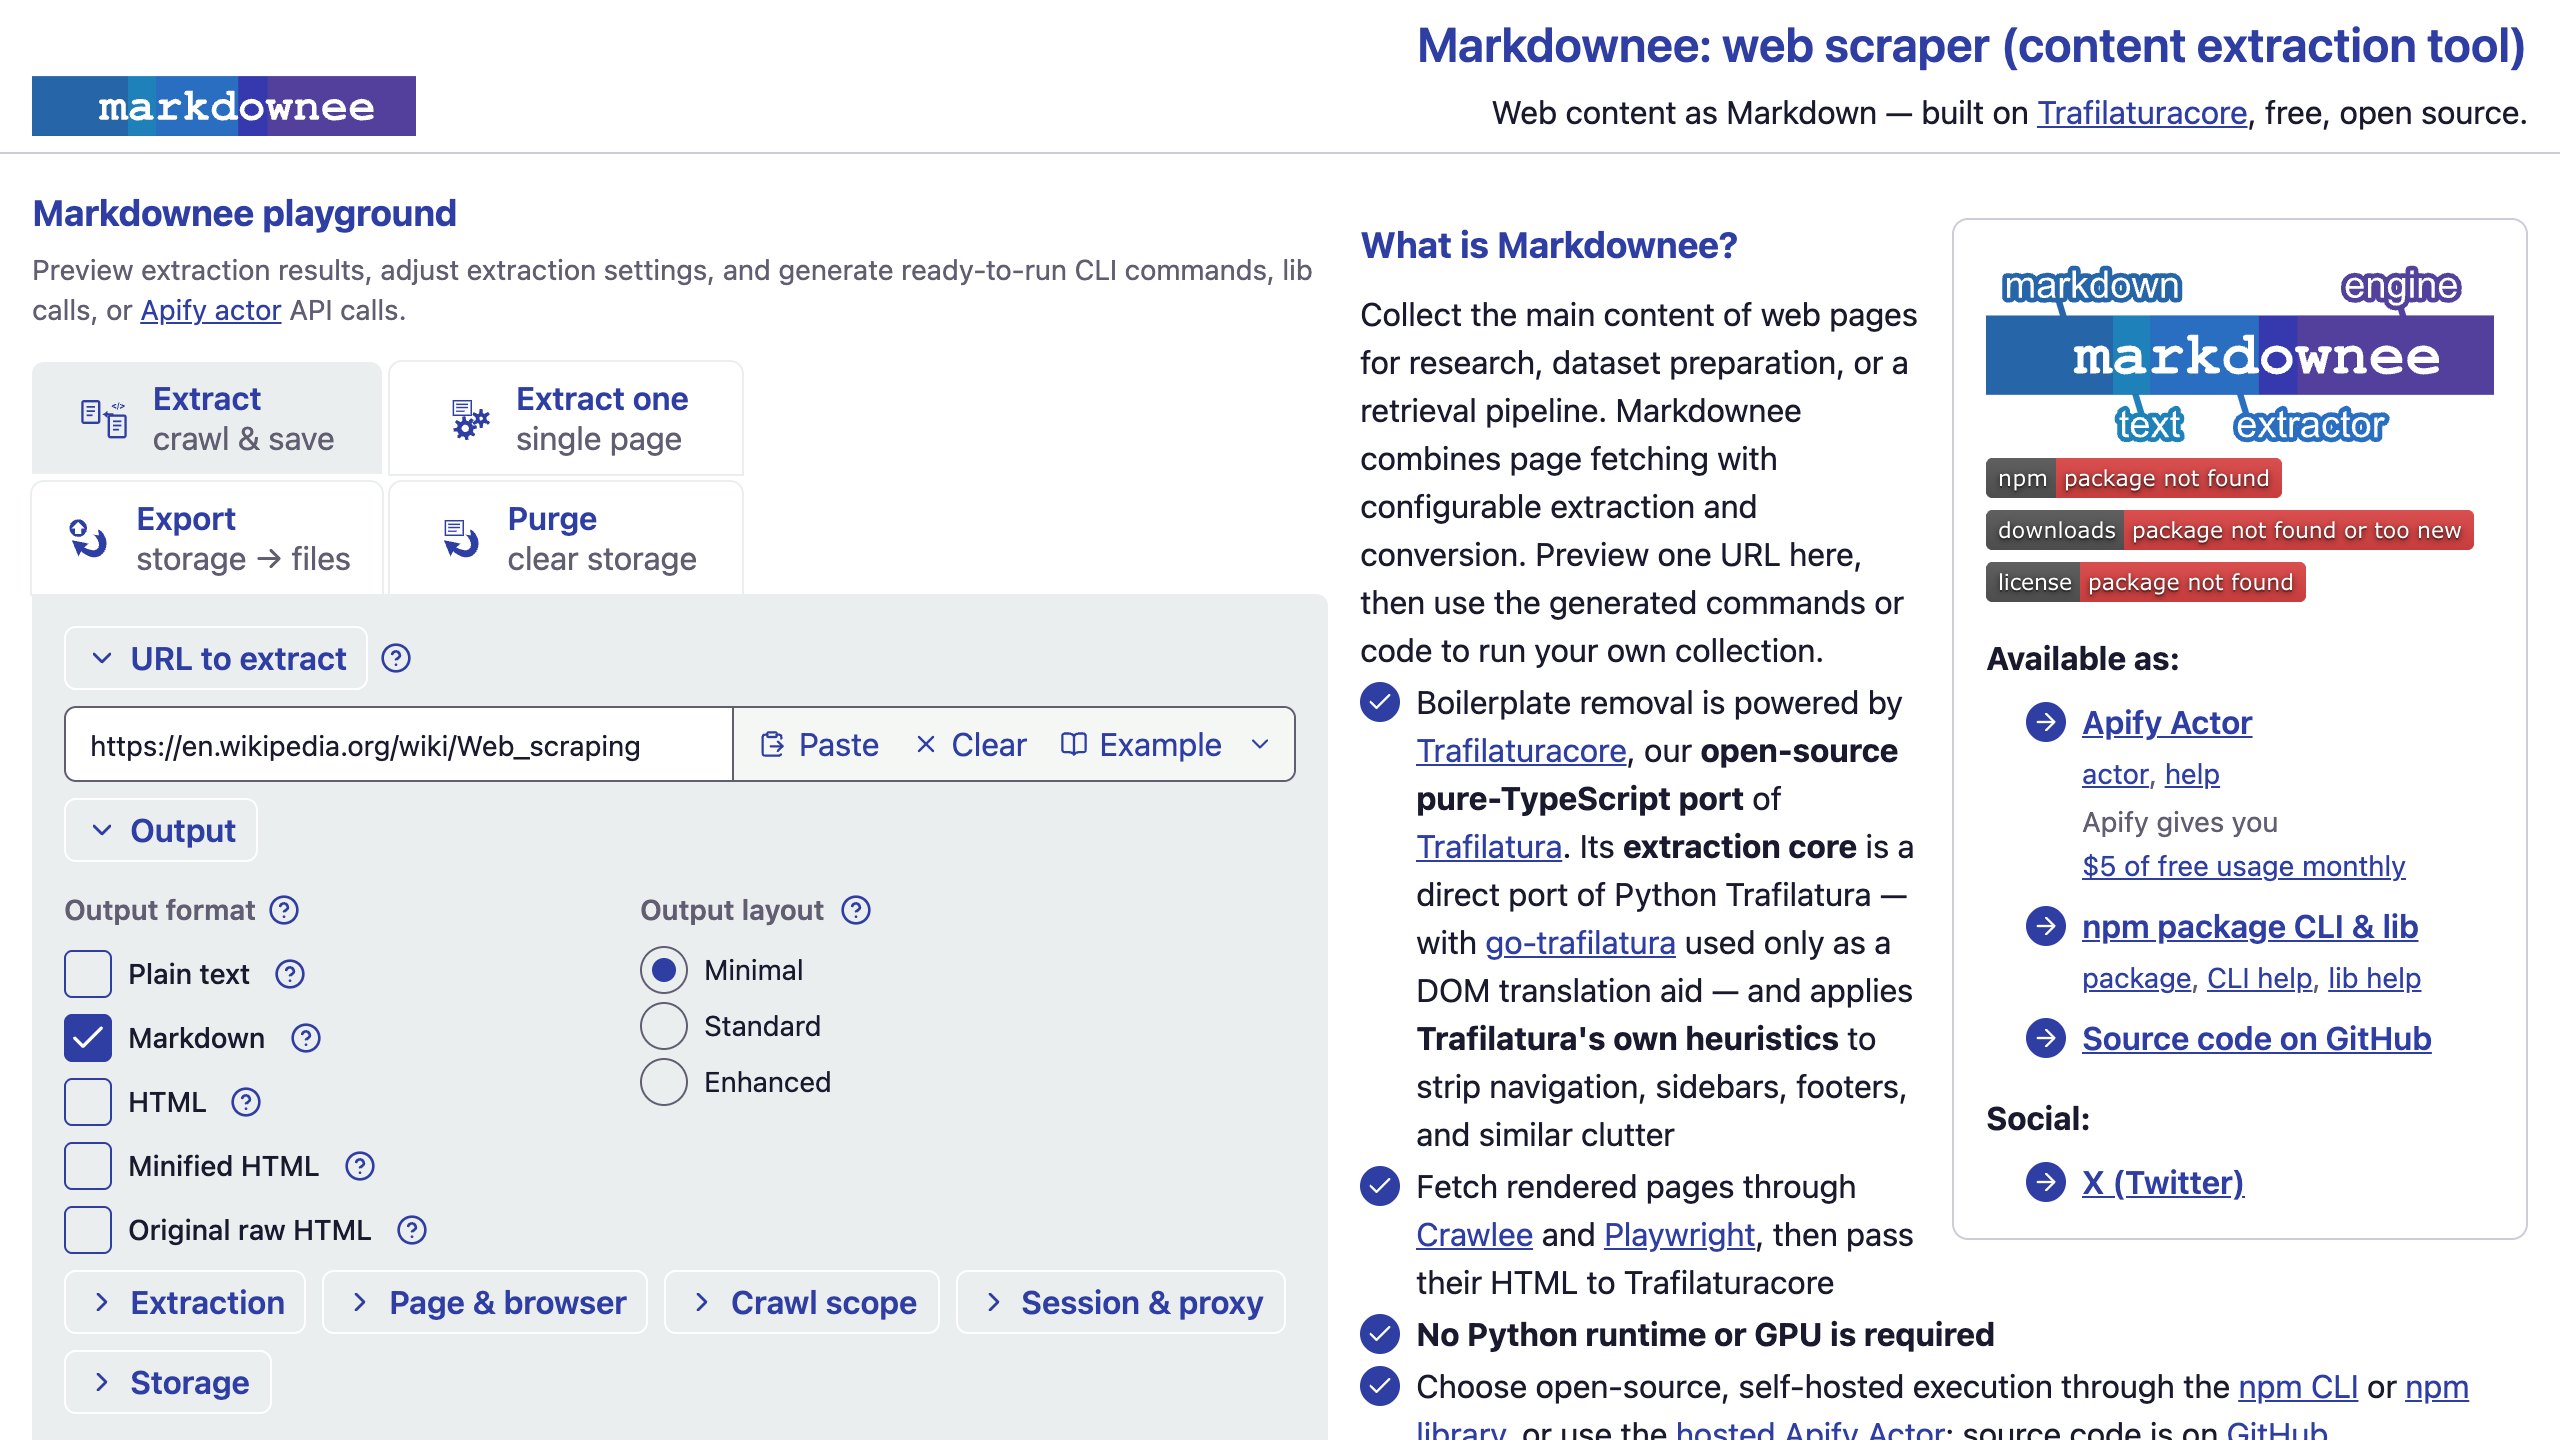The height and width of the screenshot is (1440, 2560).
Task: Open the Example URL dropdown arrow
Action: pyautogui.click(x=1261, y=744)
